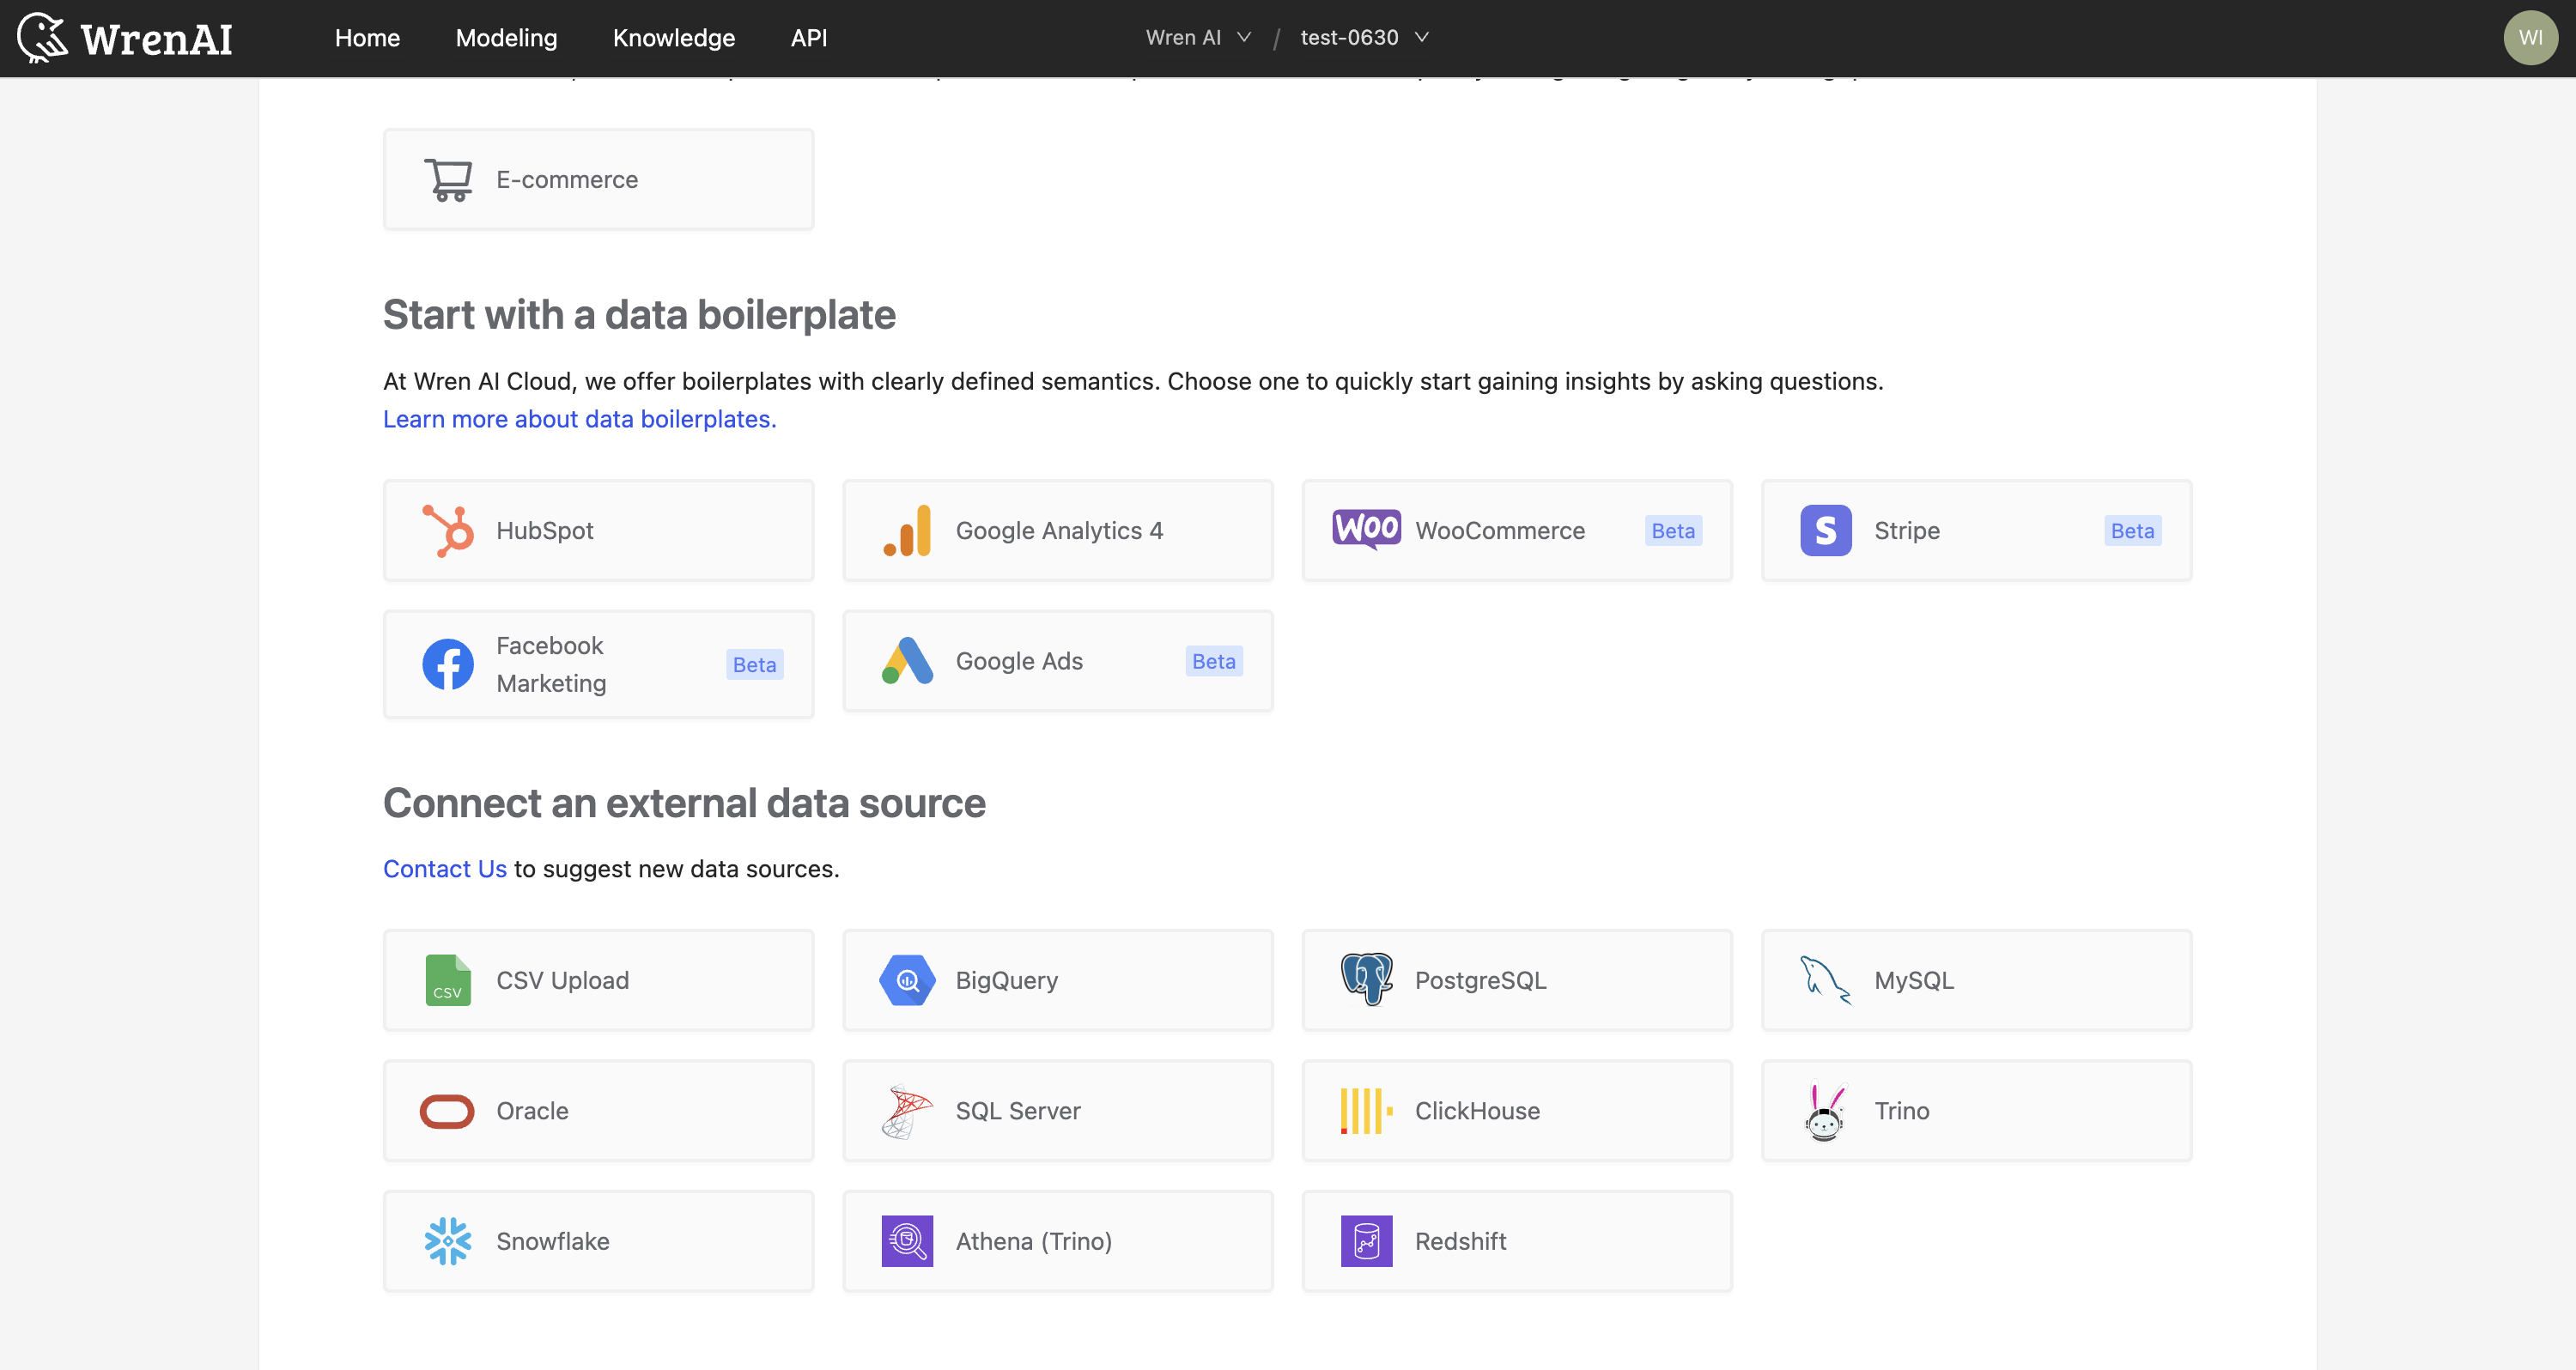Select the E-commerce sample dataset card
The image size is (2576, 1370).
pos(599,180)
